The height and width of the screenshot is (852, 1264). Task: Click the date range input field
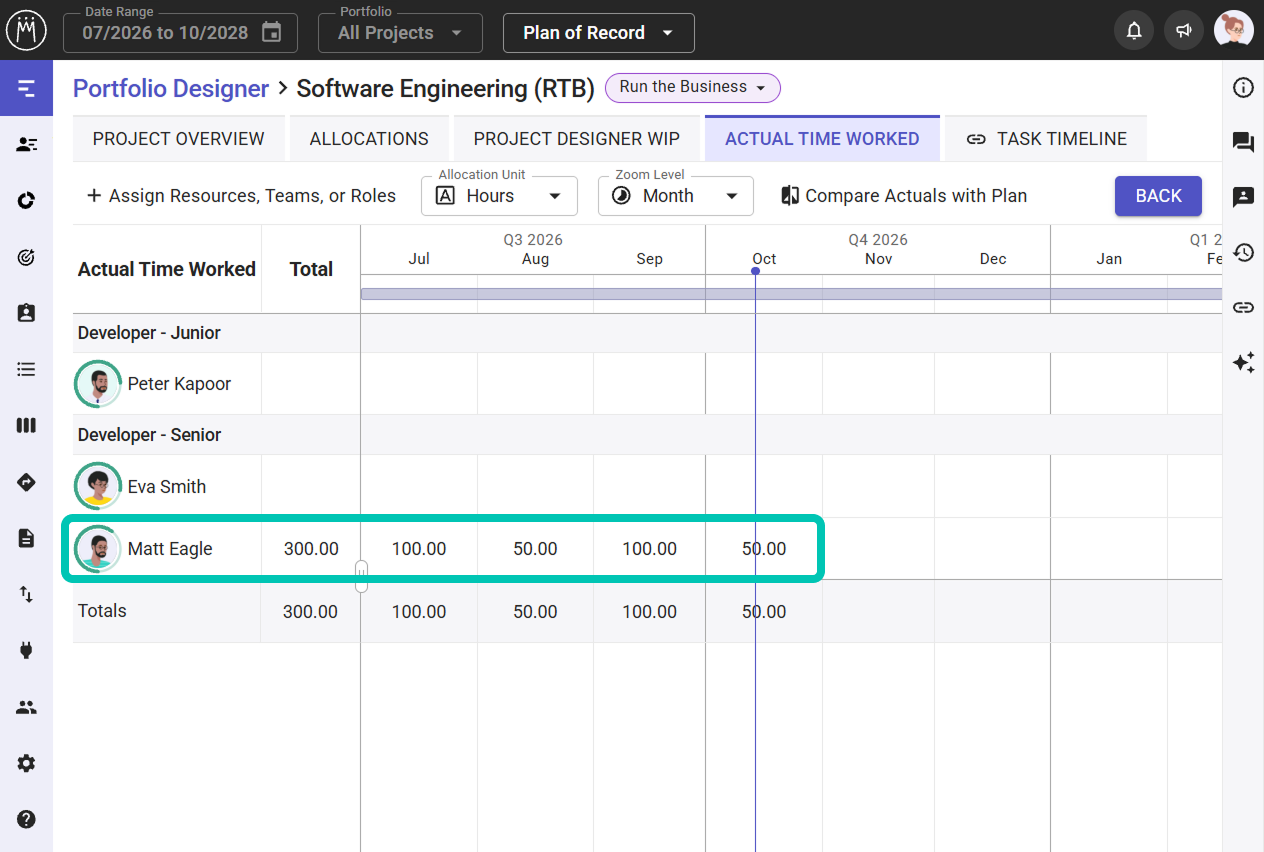180,33
